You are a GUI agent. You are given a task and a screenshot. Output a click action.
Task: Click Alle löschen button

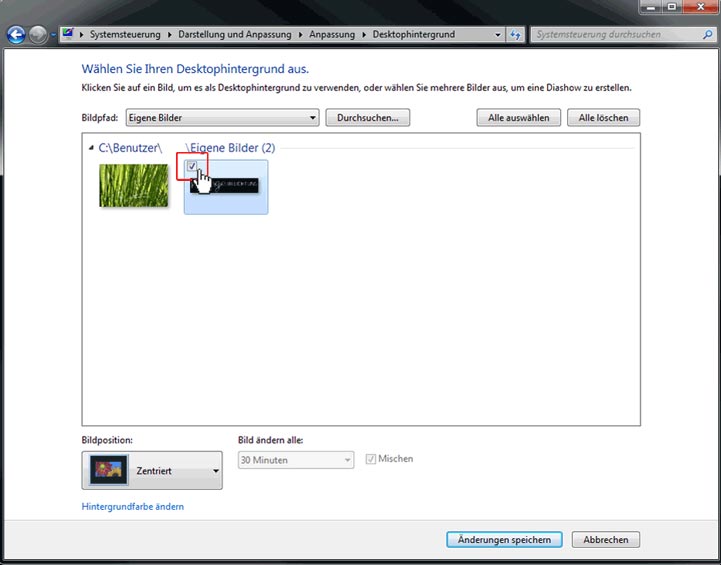pos(603,118)
